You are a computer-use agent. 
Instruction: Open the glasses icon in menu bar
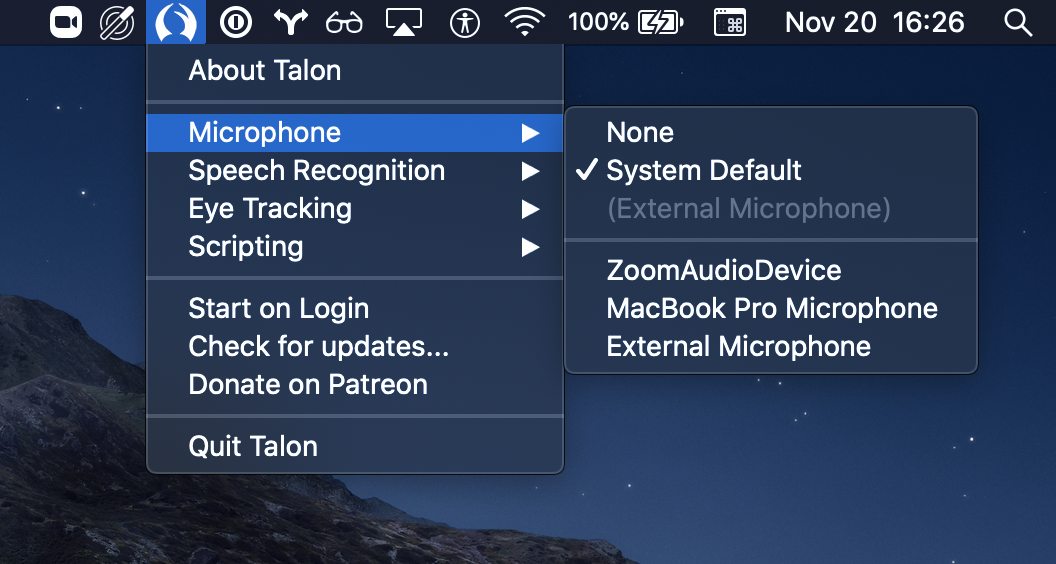tap(344, 22)
